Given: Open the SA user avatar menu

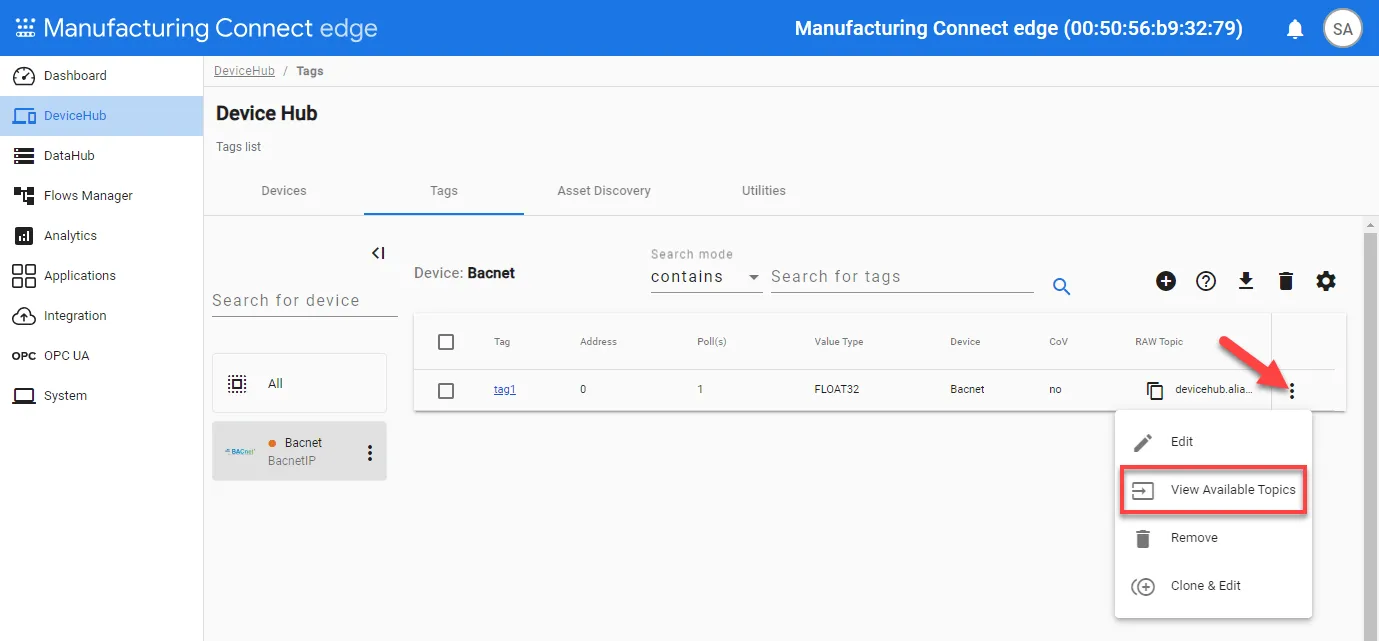Looking at the screenshot, I should pyautogui.click(x=1343, y=29).
